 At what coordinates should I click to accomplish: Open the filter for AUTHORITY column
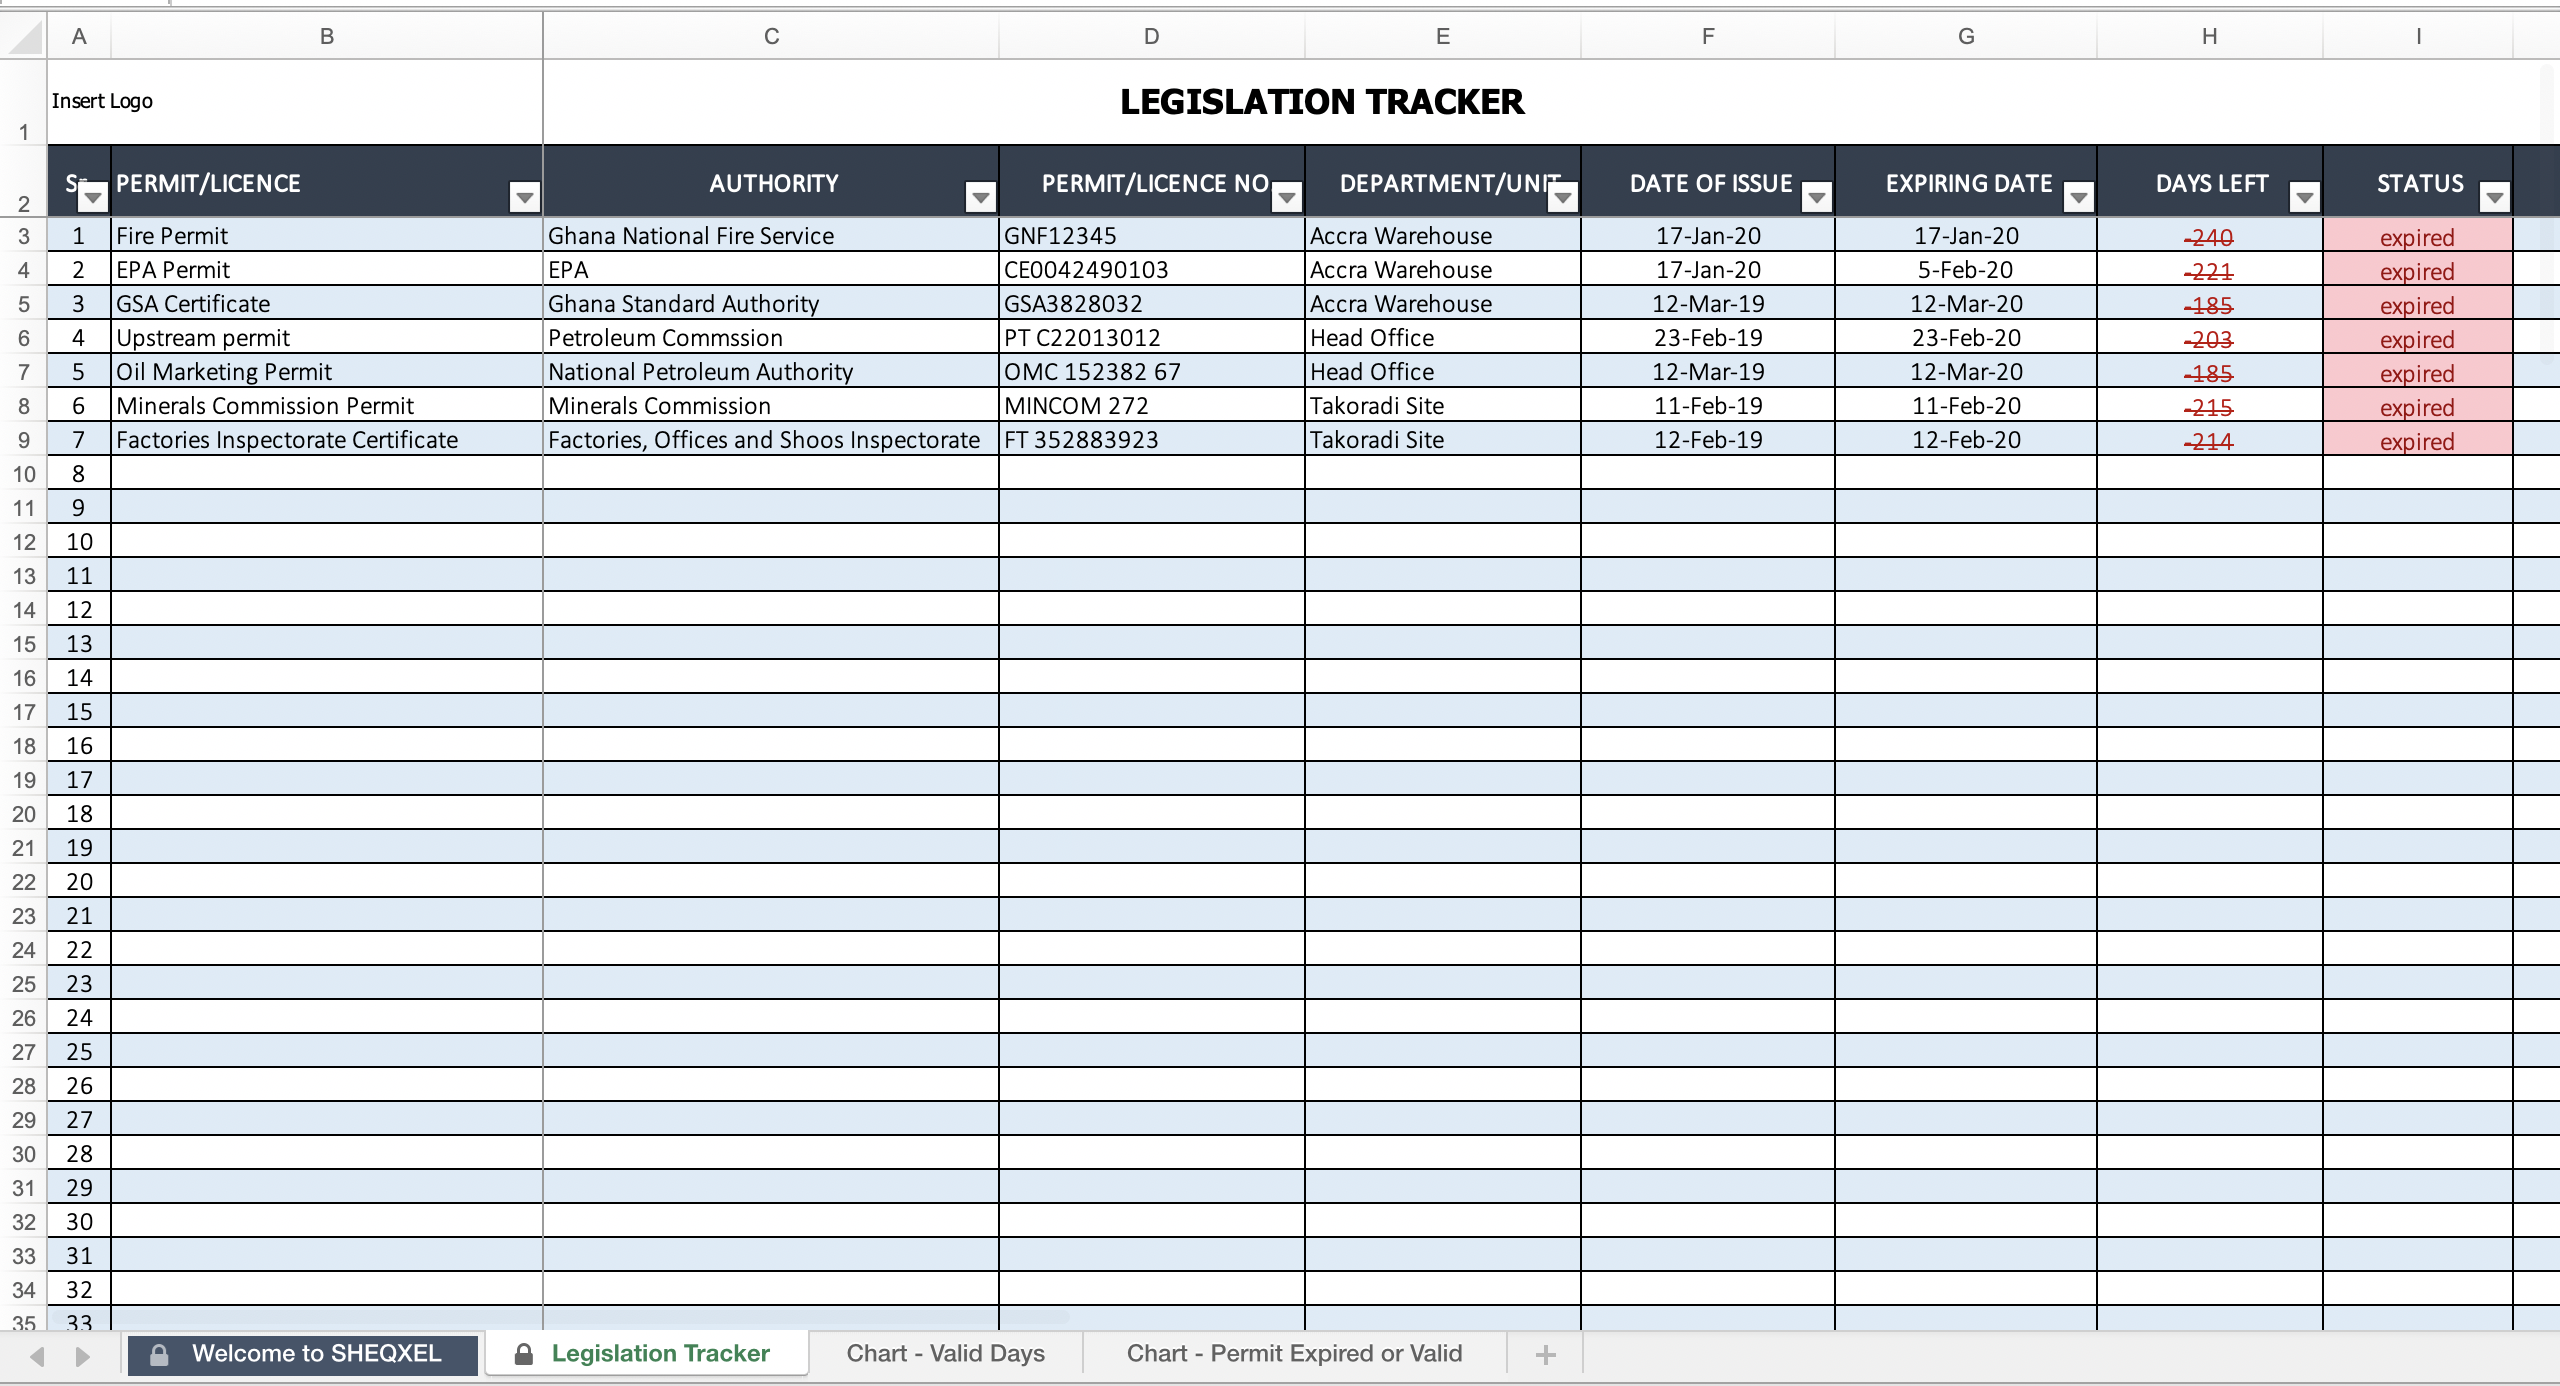978,197
